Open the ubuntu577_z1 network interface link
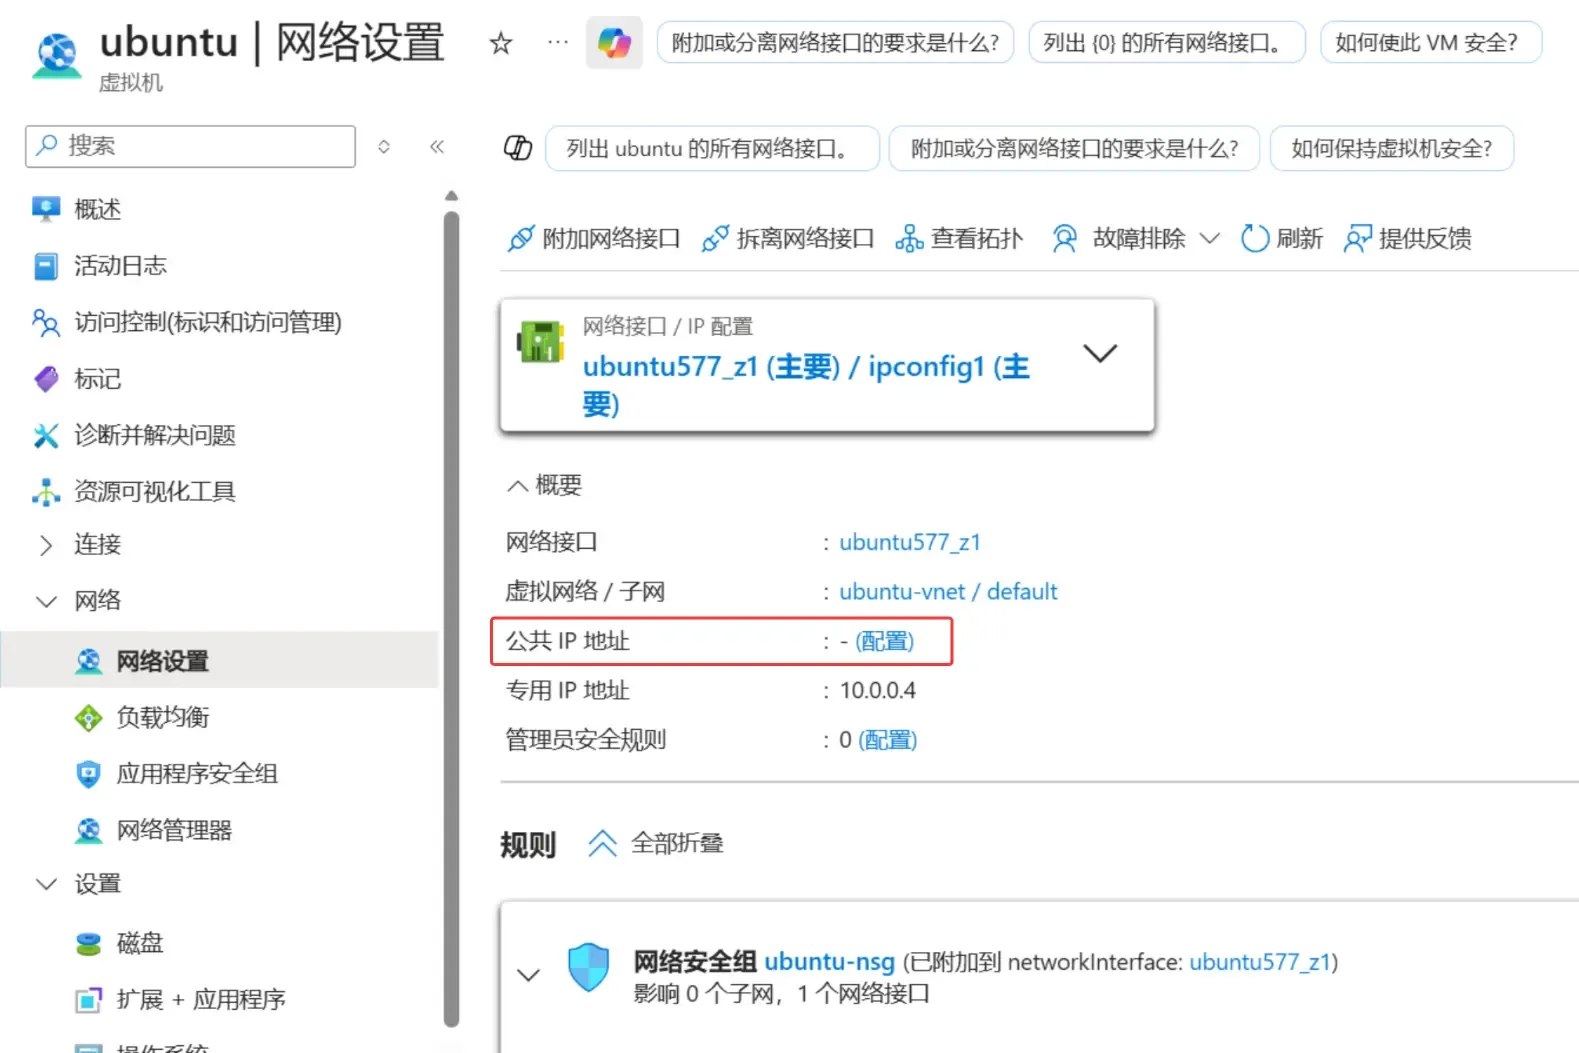This screenshot has height=1053, width=1579. pos(910,542)
